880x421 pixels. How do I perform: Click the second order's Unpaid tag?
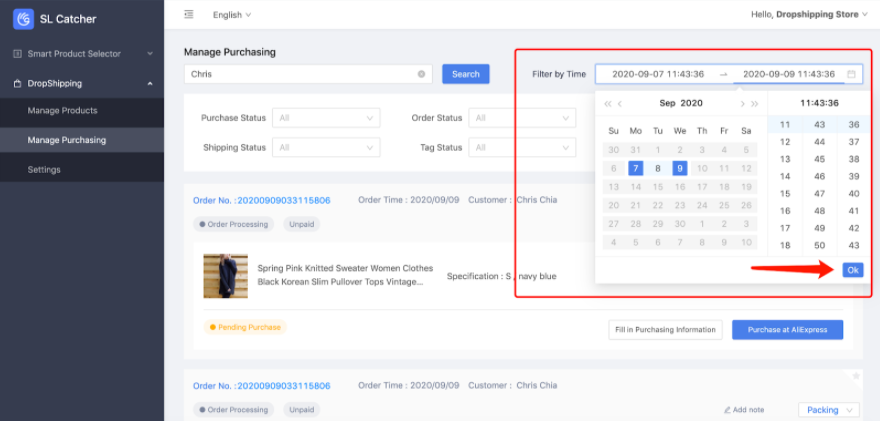tap(302, 409)
